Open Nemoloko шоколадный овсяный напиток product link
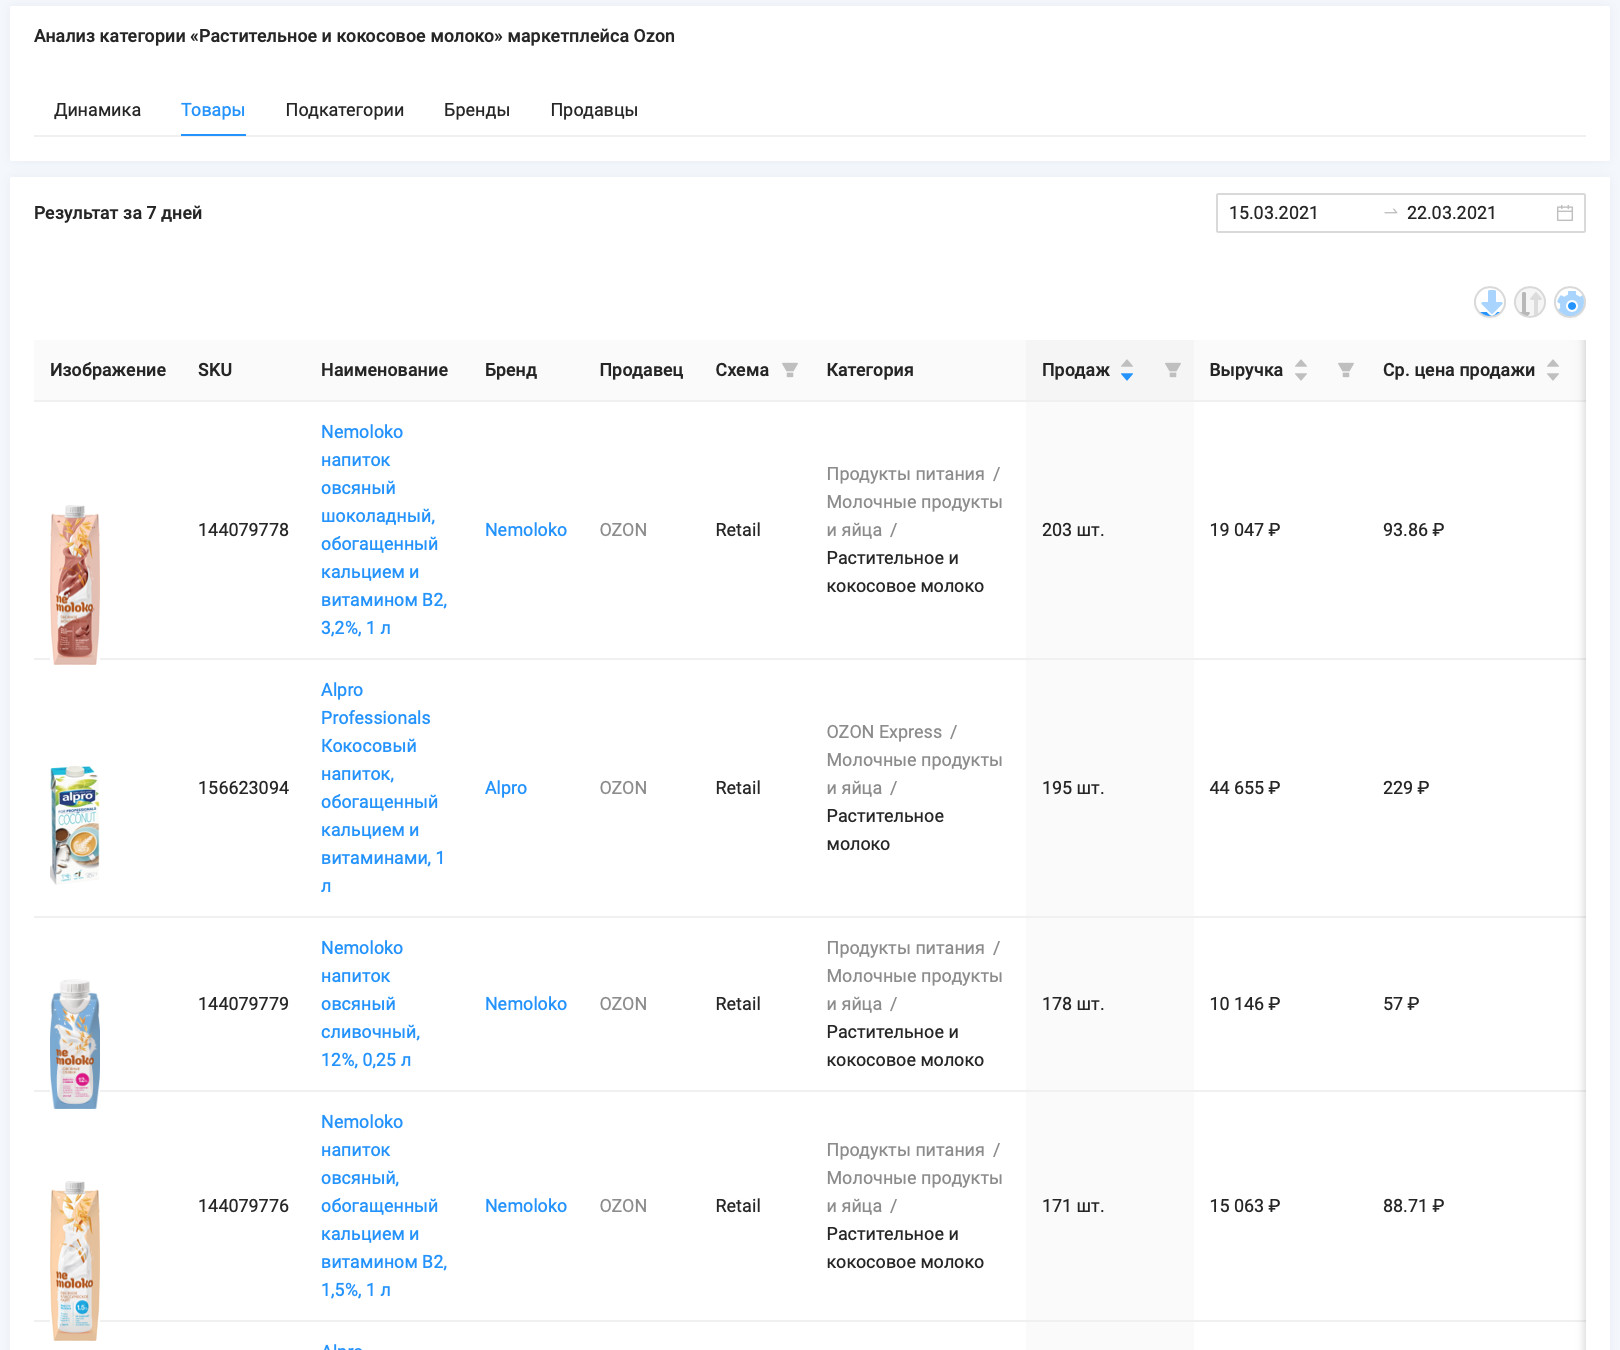1620x1350 pixels. pos(384,530)
